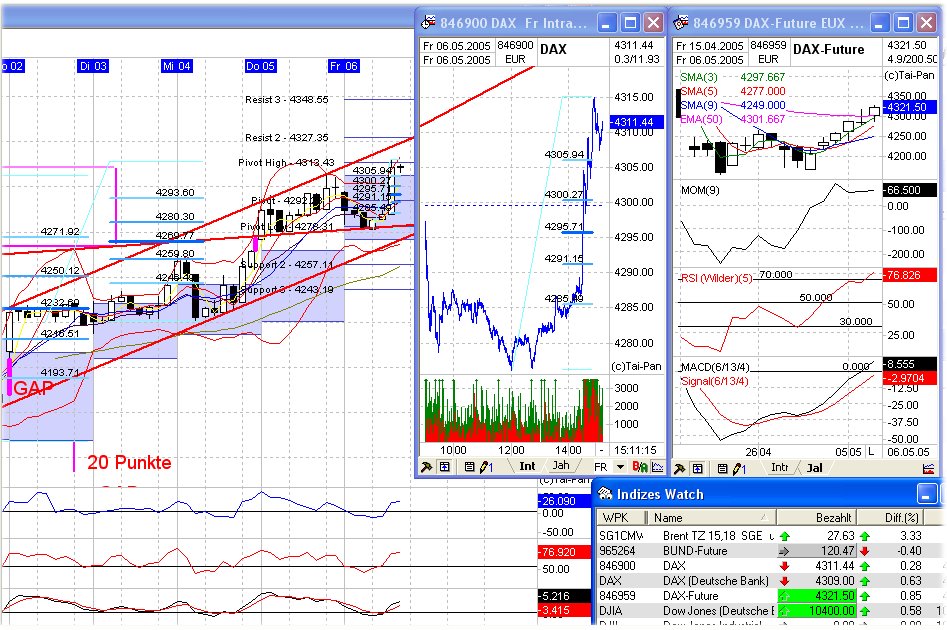The image size is (947, 630).
Task: Click the red-green B/A icon in DAX intraday toolbar
Action: tap(640, 466)
